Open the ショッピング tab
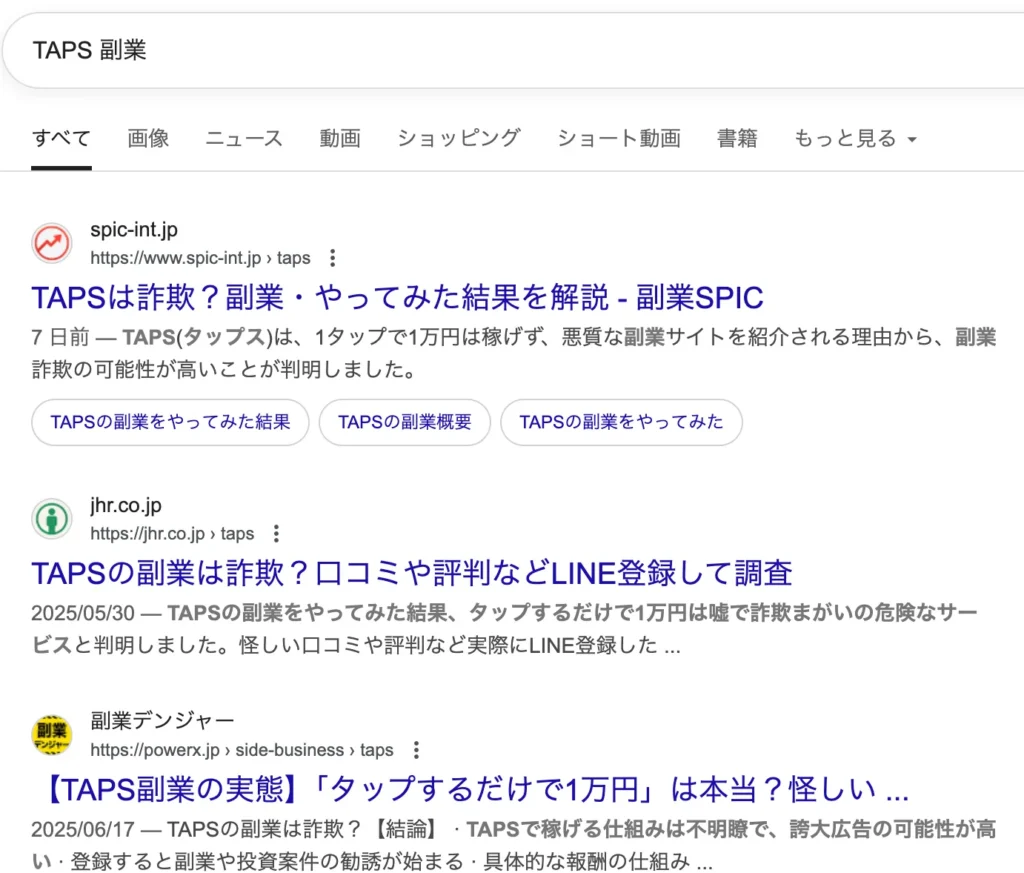The height and width of the screenshot is (873, 1024). (x=458, y=138)
